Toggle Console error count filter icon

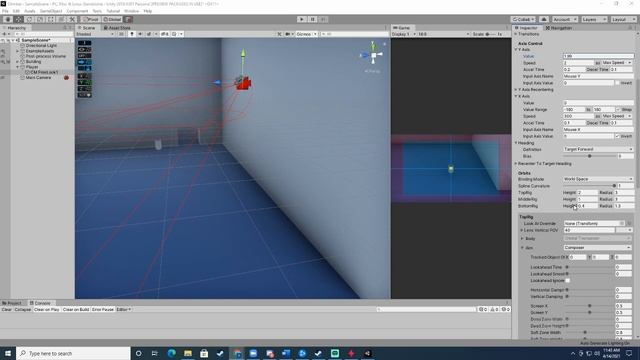[x=505, y=309]
